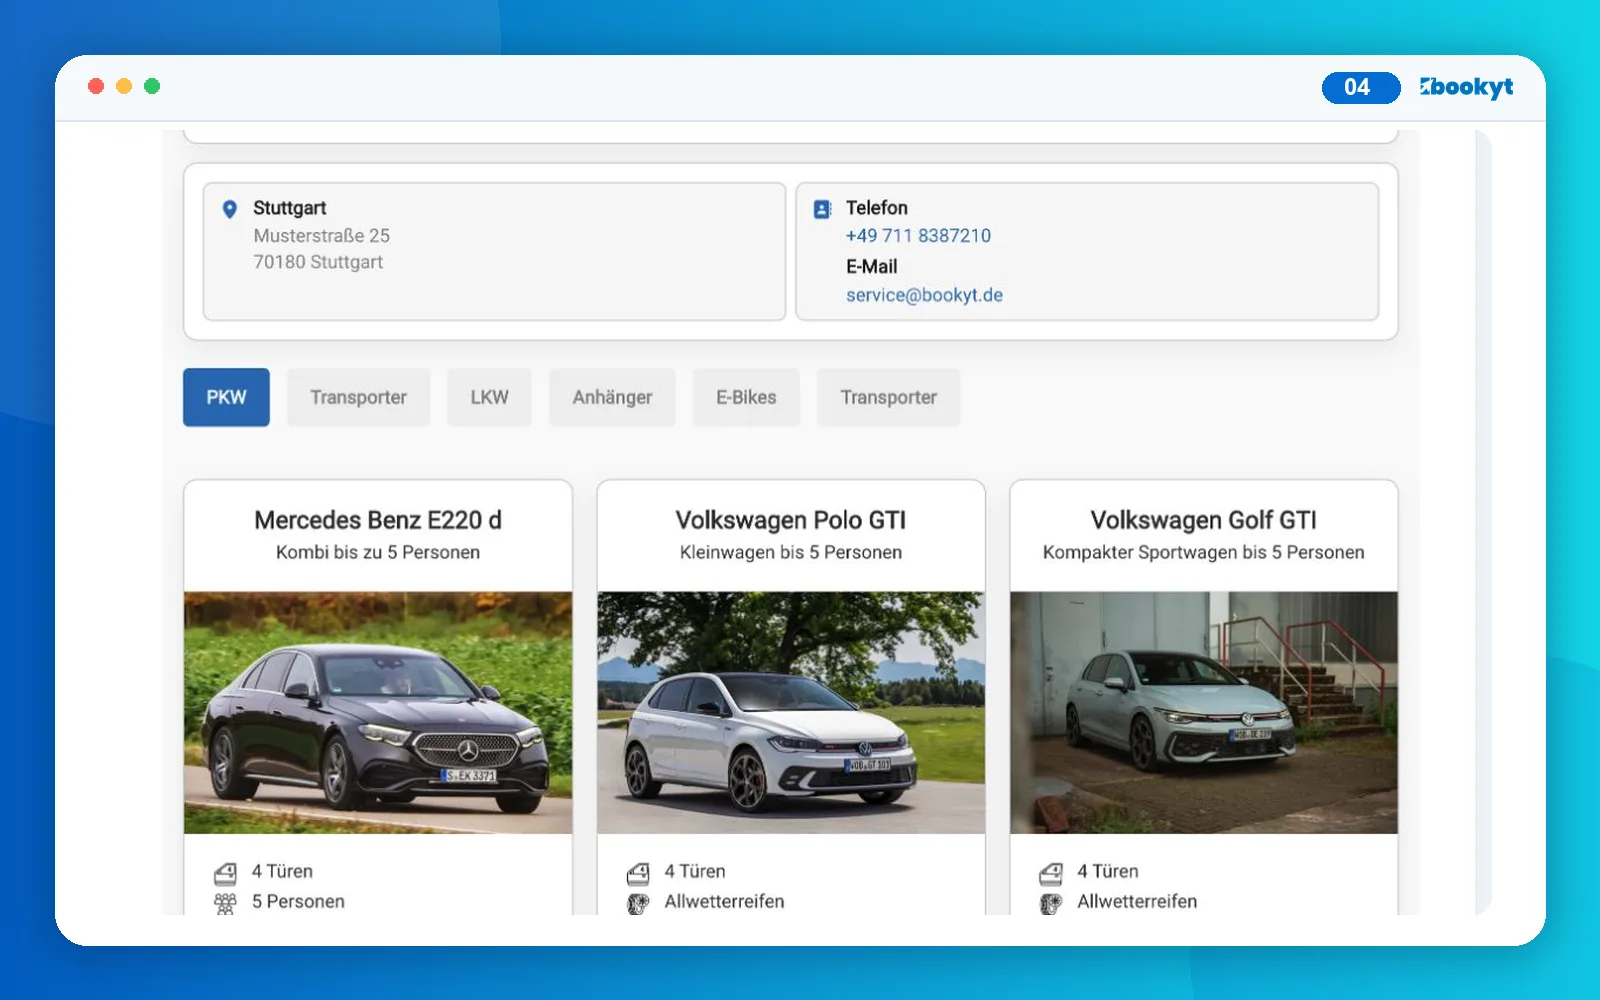Call the phone number +49 711 8387210

(918, 236)
